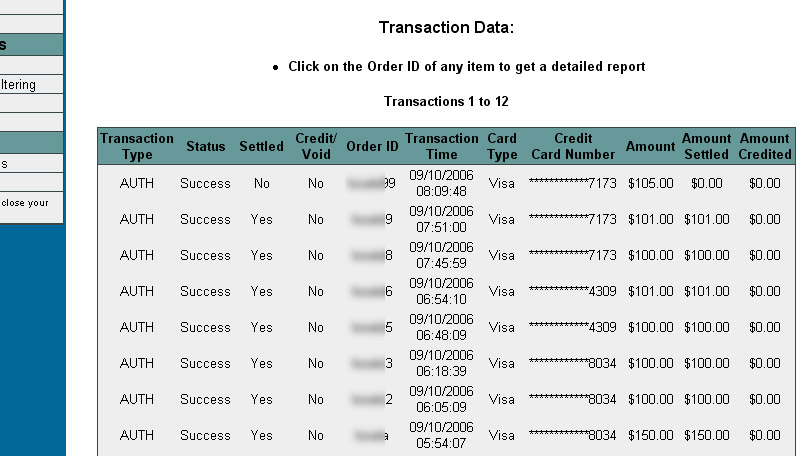Open Order ID for the 06:48:09 transaction

[x=372, y=327]
